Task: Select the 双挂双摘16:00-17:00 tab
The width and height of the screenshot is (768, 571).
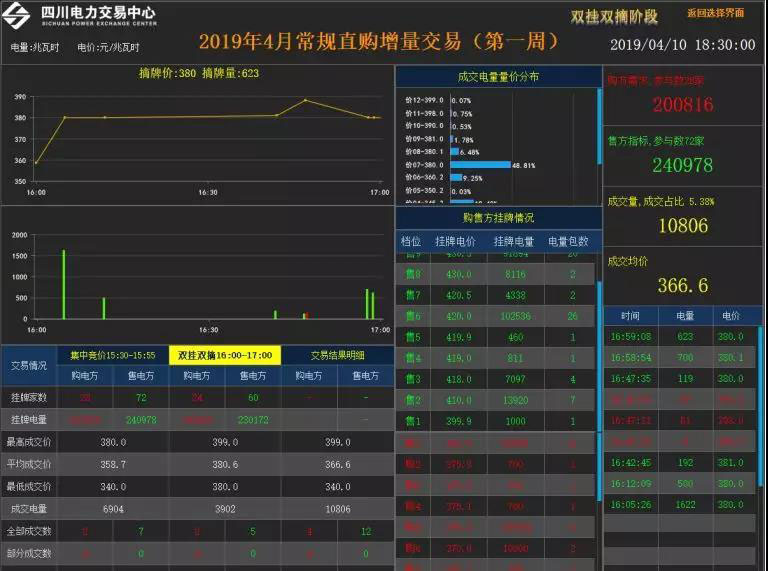Action: (225, 355)
